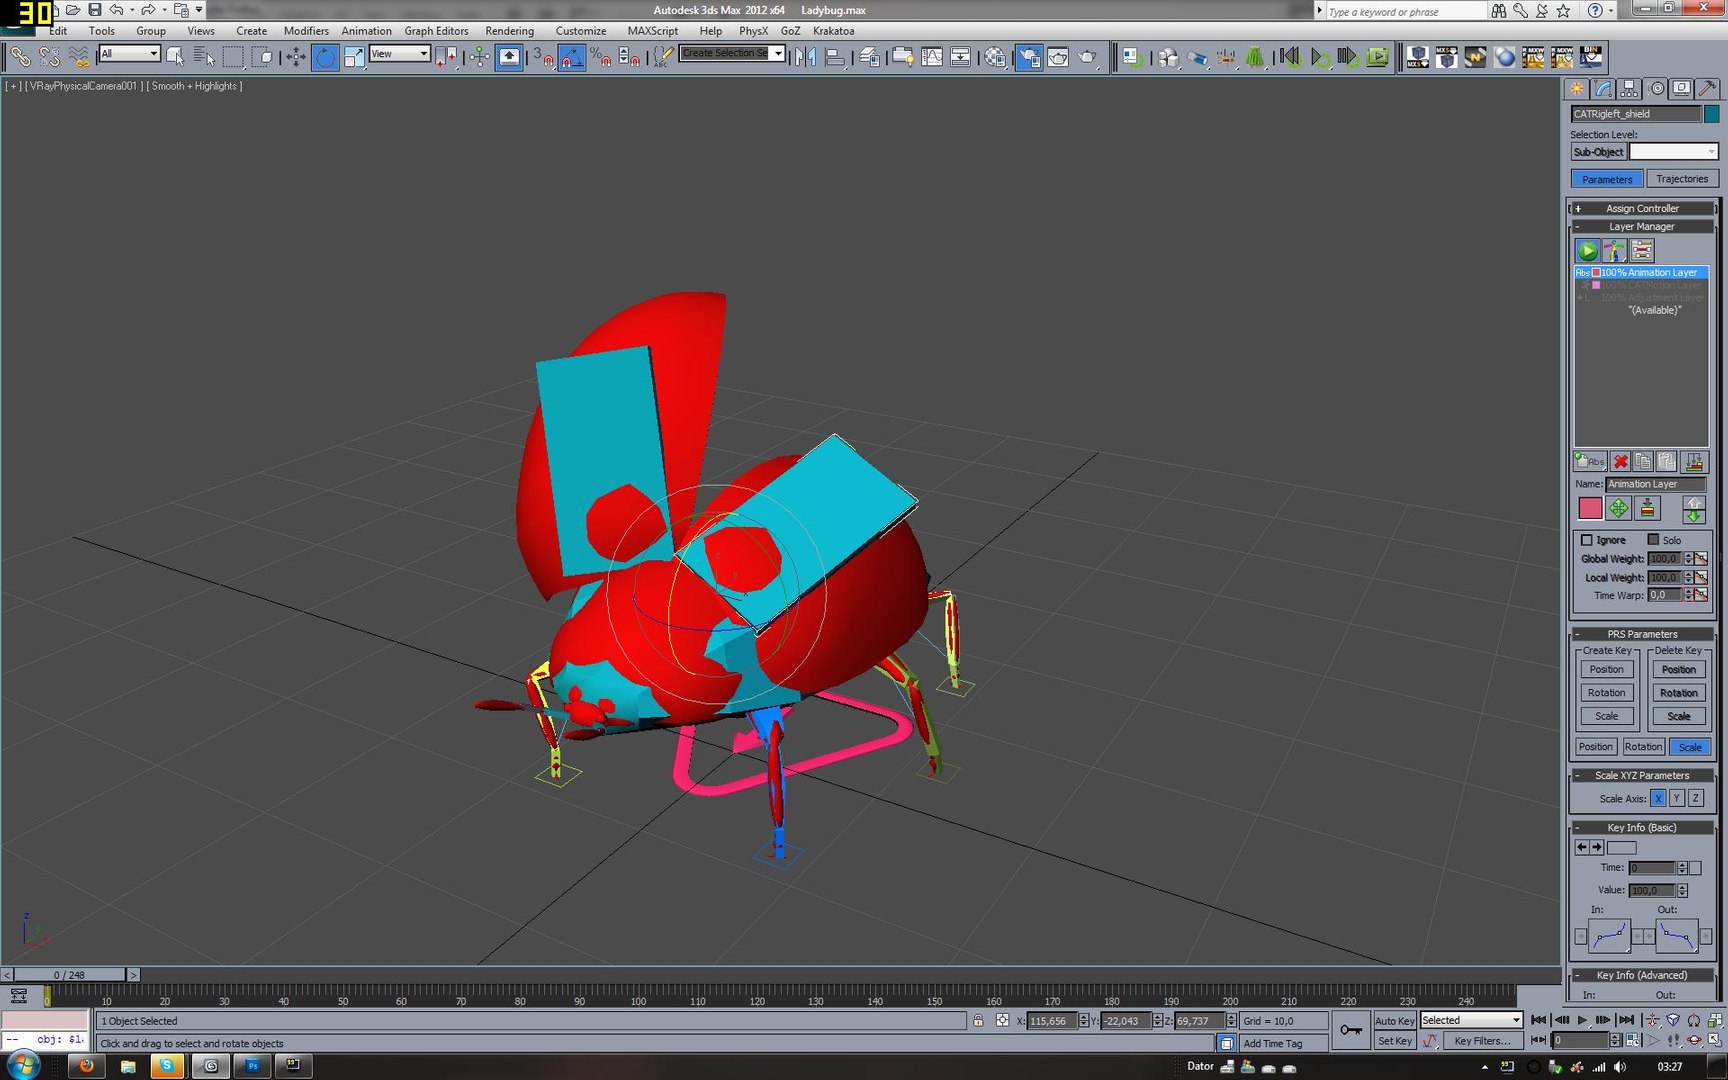Open the Curve Editor from toolbar
The width and height of the screenshot is (1728, 1080).
click(932, 57)
